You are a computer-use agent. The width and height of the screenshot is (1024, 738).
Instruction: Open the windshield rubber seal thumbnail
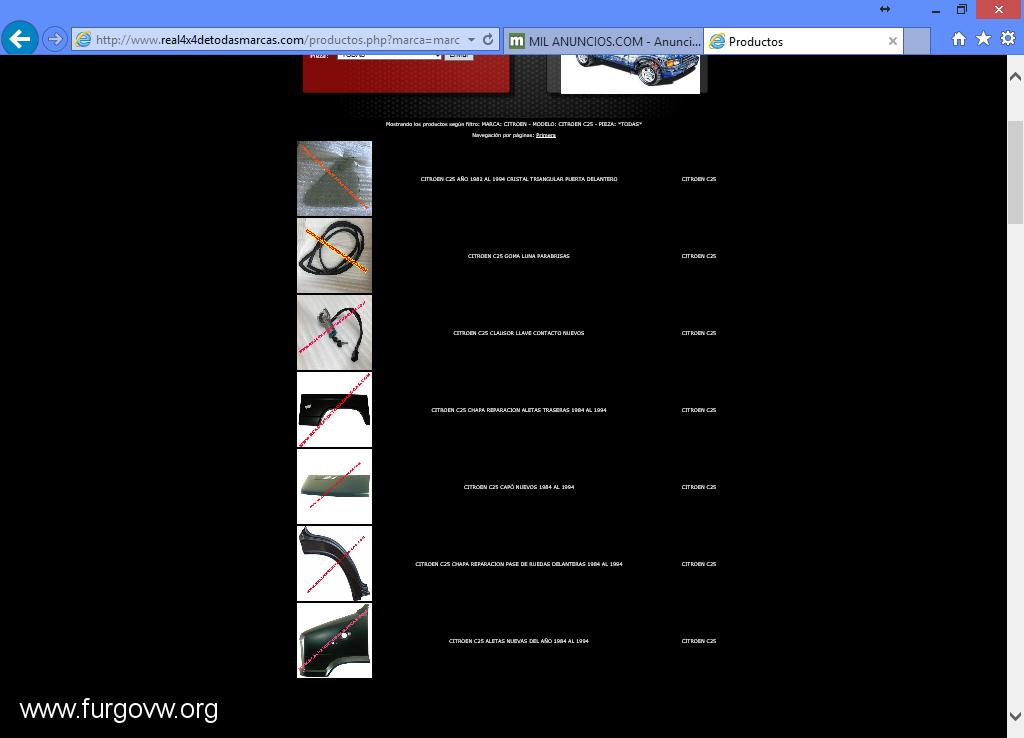pos(334,255)
